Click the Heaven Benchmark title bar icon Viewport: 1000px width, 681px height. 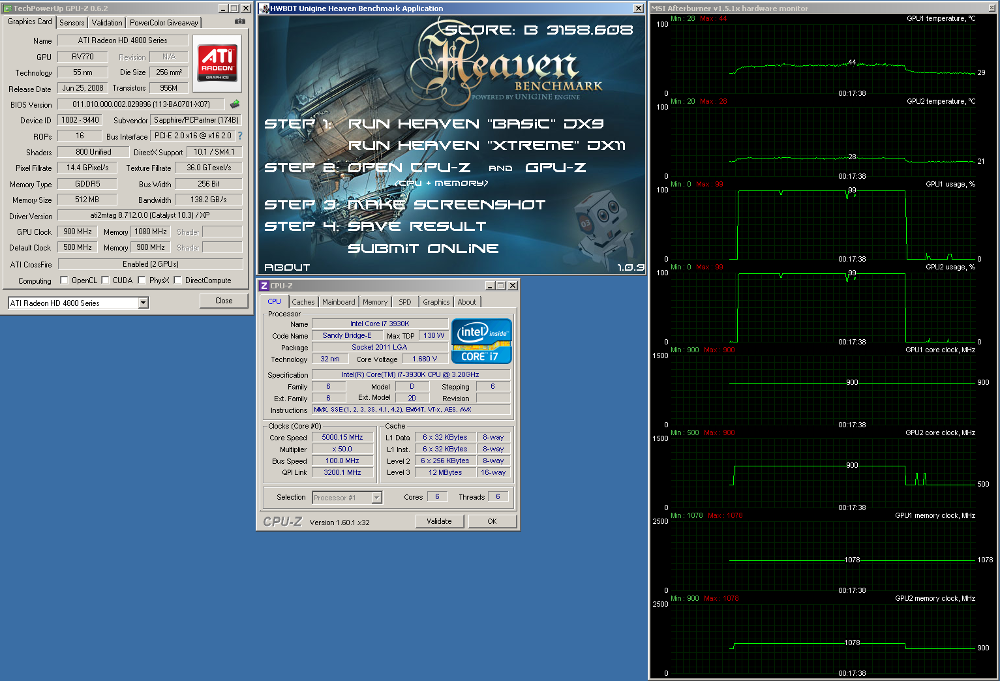[x=265, y=8]
